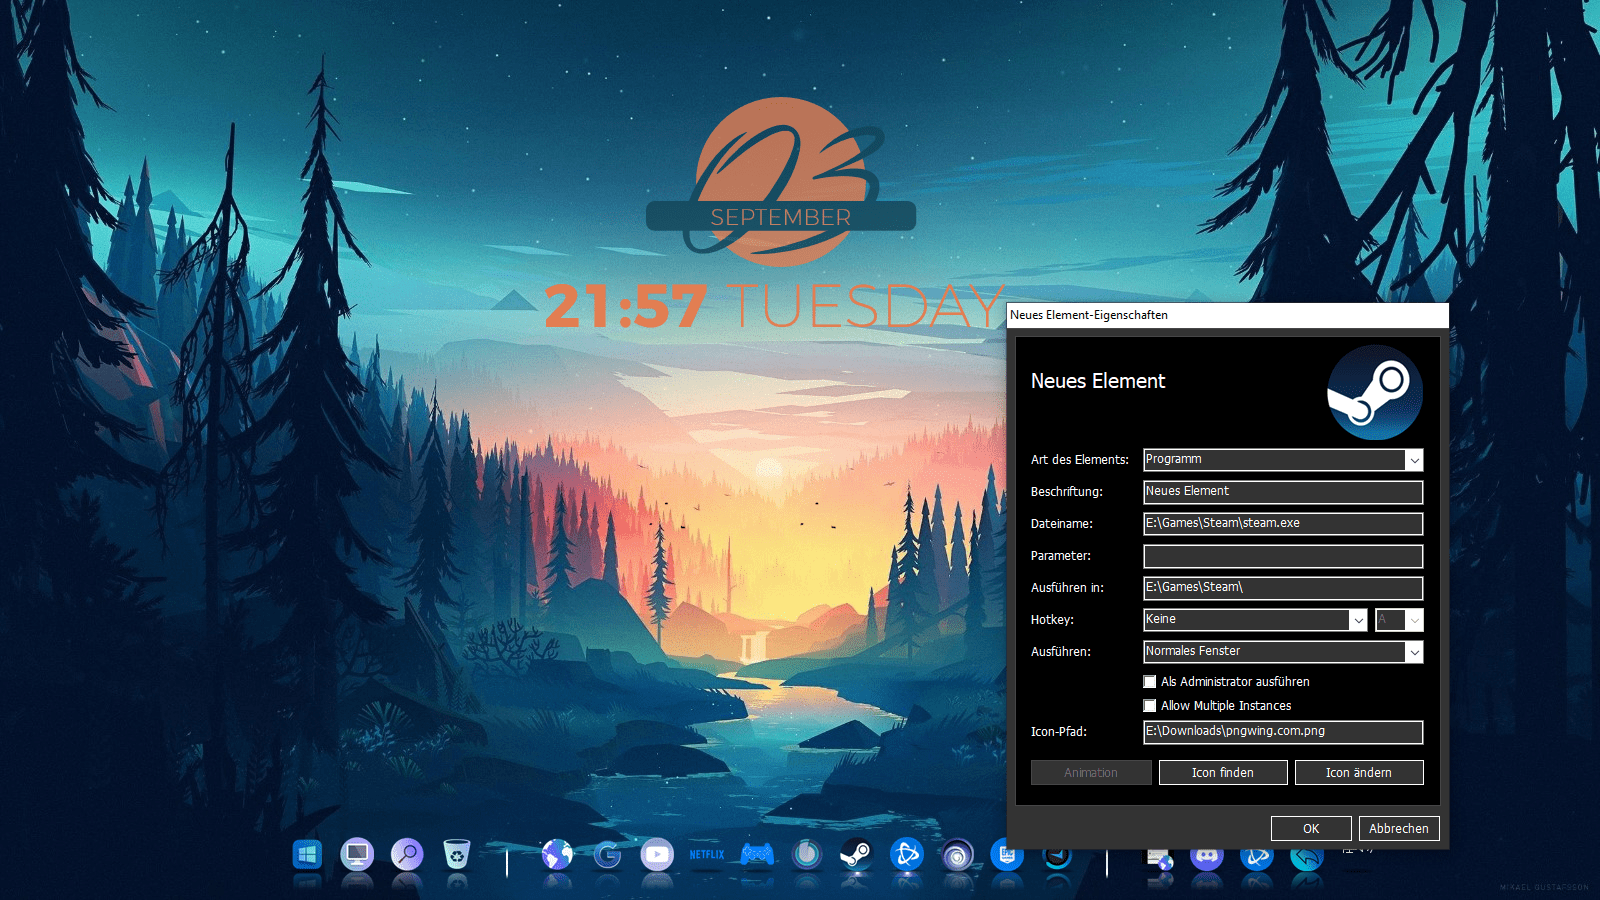Viewport: 1600px width, 900px height.
Task: Enable Als Administrator ausführen checkbox
Action: (x=1150, y=682)
